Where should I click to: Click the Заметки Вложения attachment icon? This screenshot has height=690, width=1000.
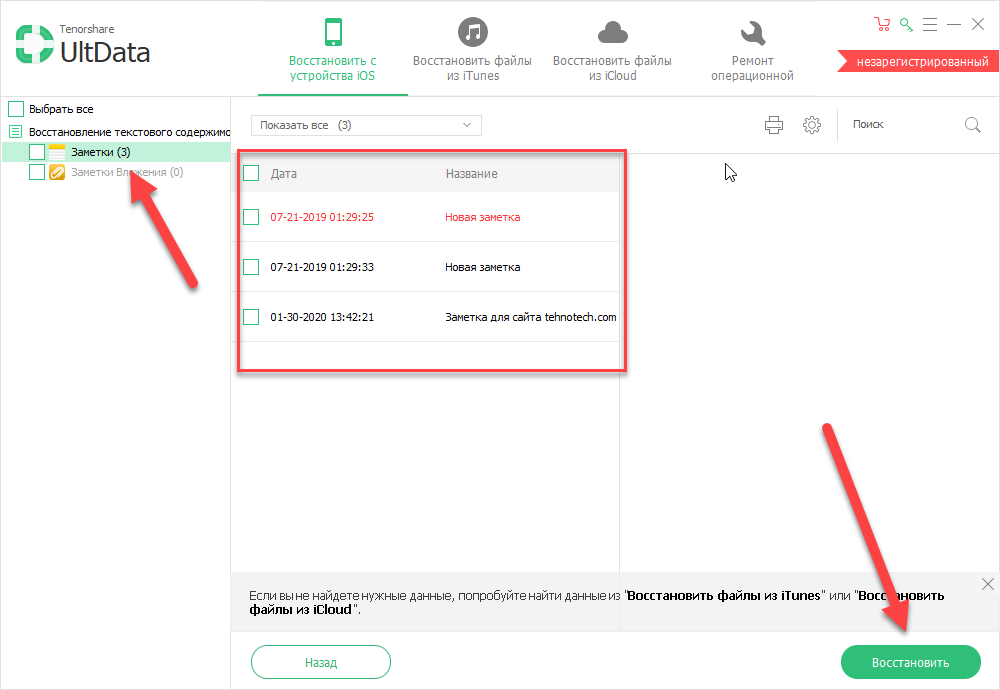click(x=57, y=172)
